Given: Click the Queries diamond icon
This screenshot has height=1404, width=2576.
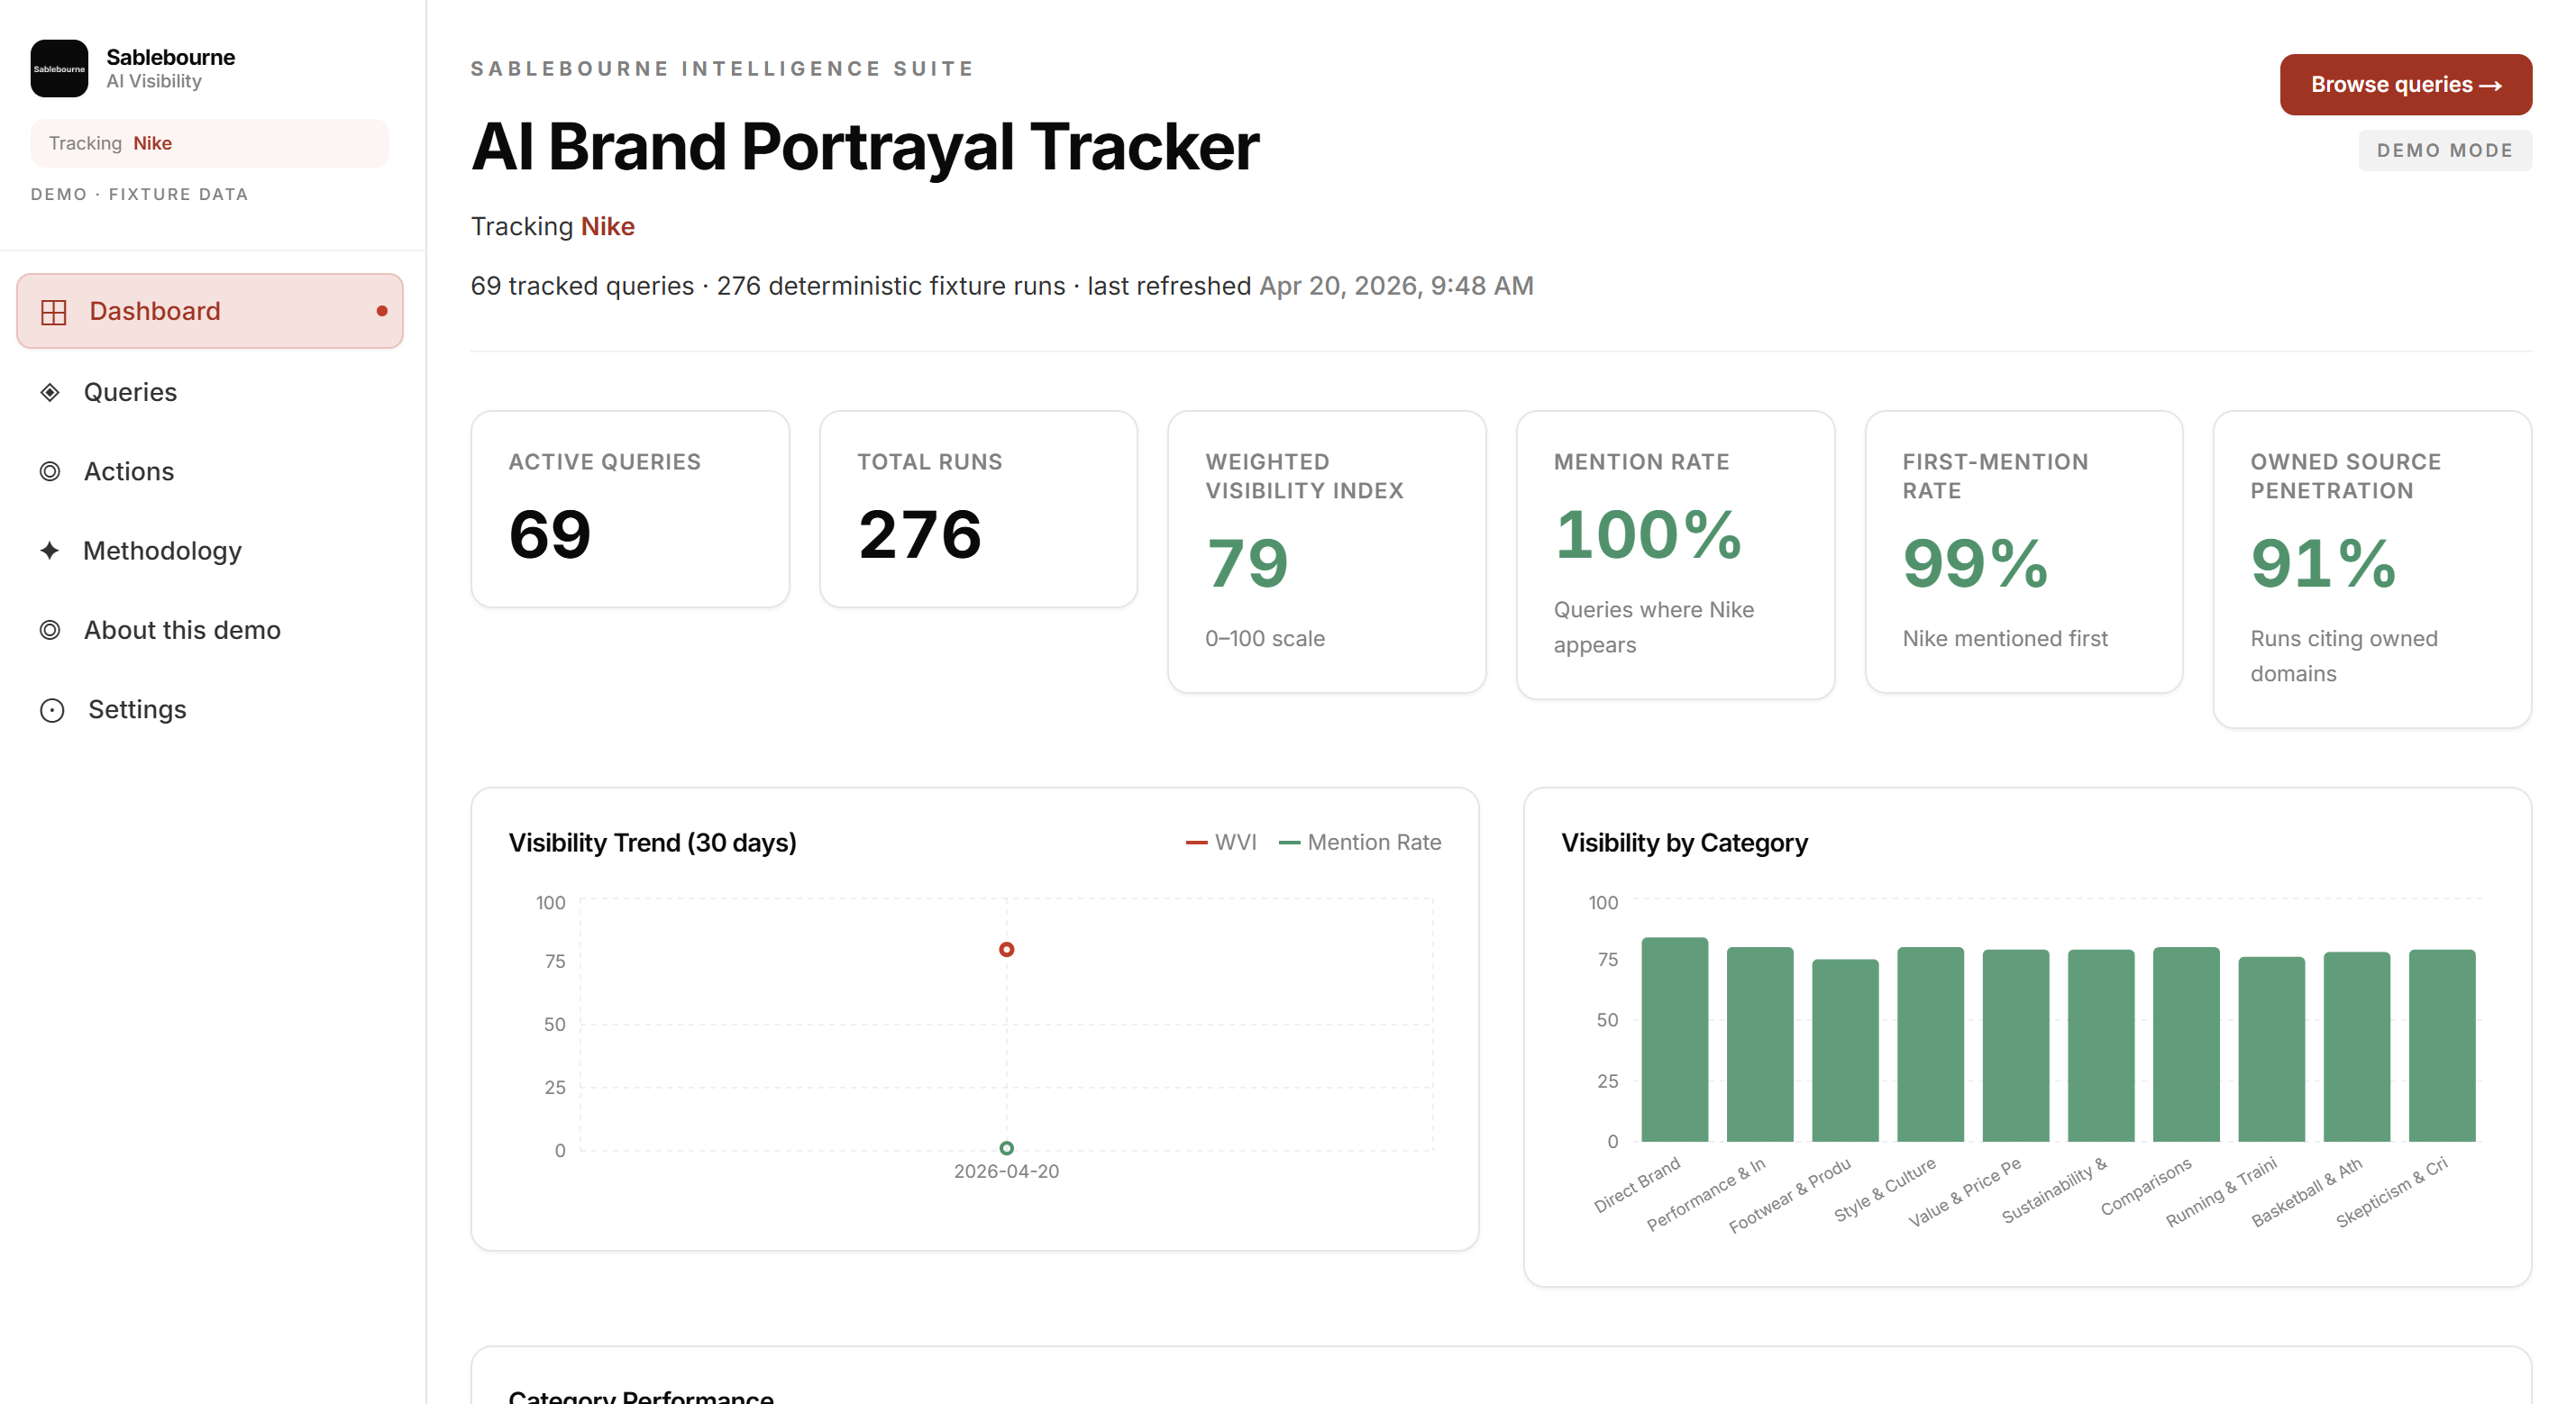Looking at the screenshot, I should tap(50, 392).
